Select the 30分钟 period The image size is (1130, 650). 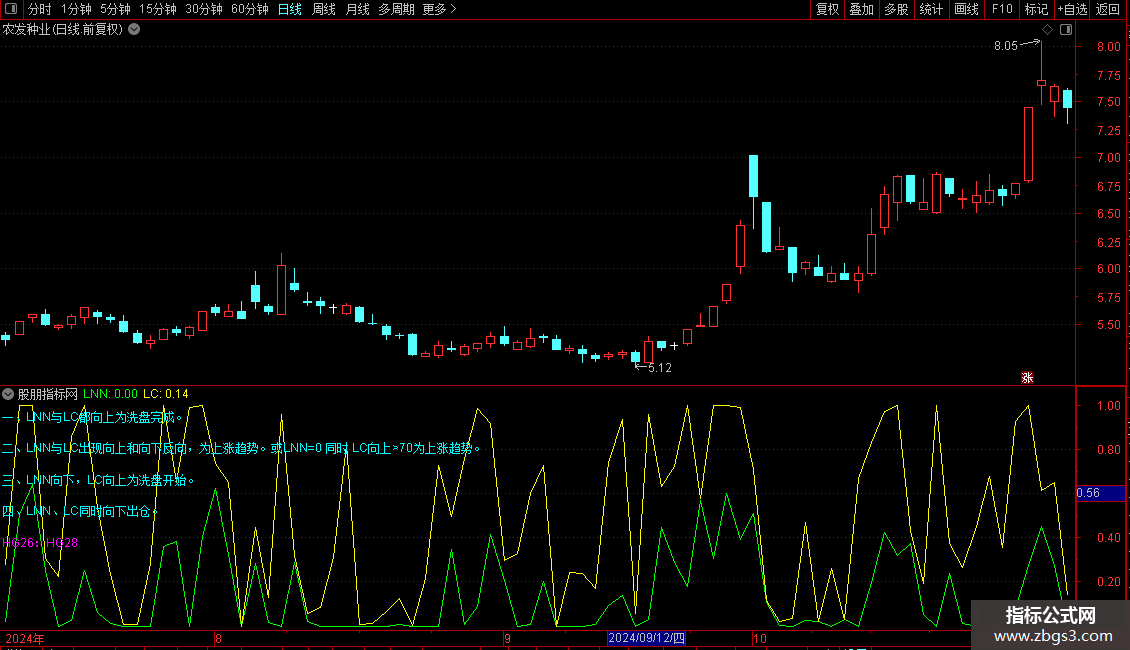204,9
